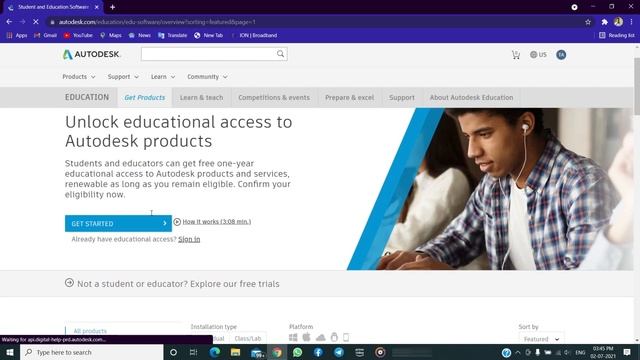Open Task View on taskbar

(x=193, y=352)
